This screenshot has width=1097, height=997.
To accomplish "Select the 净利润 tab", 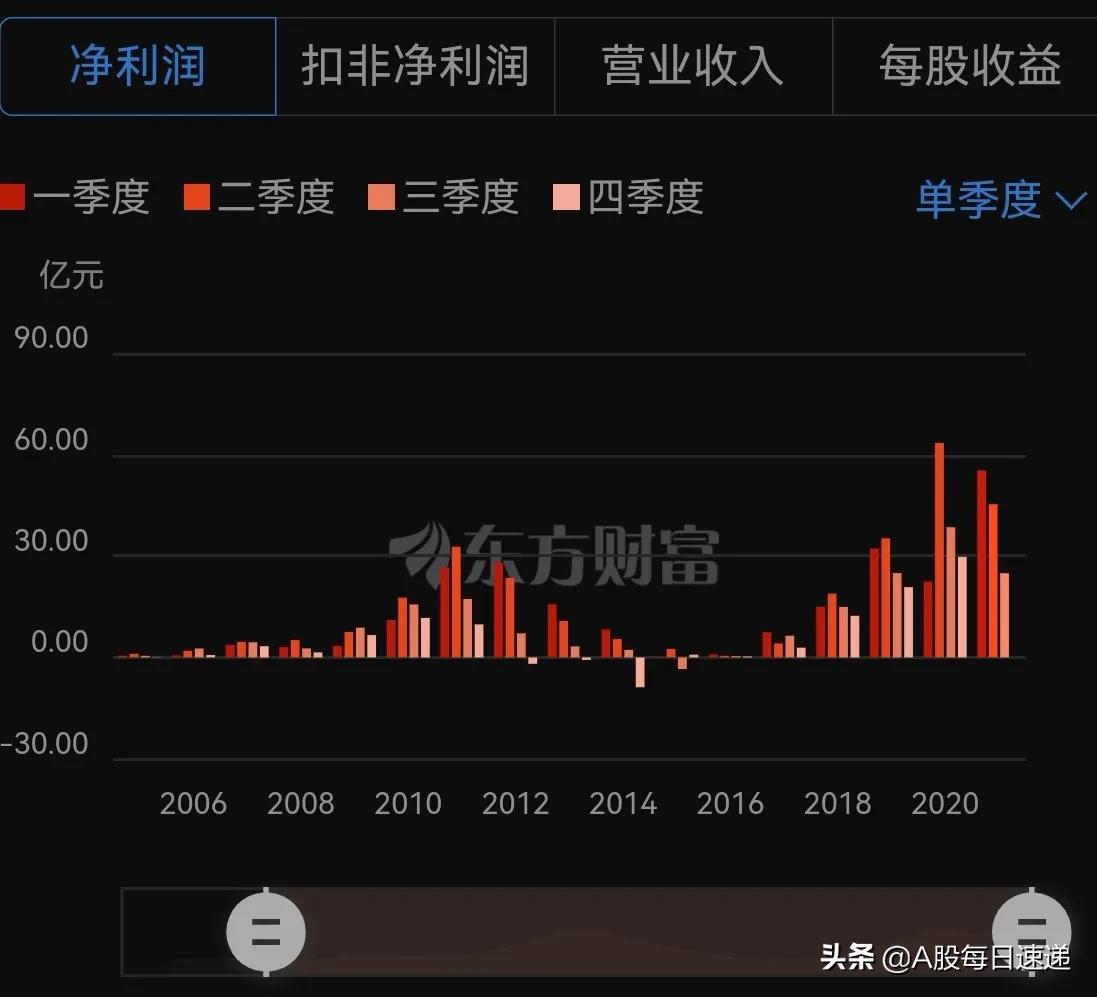I will [138, 66].
